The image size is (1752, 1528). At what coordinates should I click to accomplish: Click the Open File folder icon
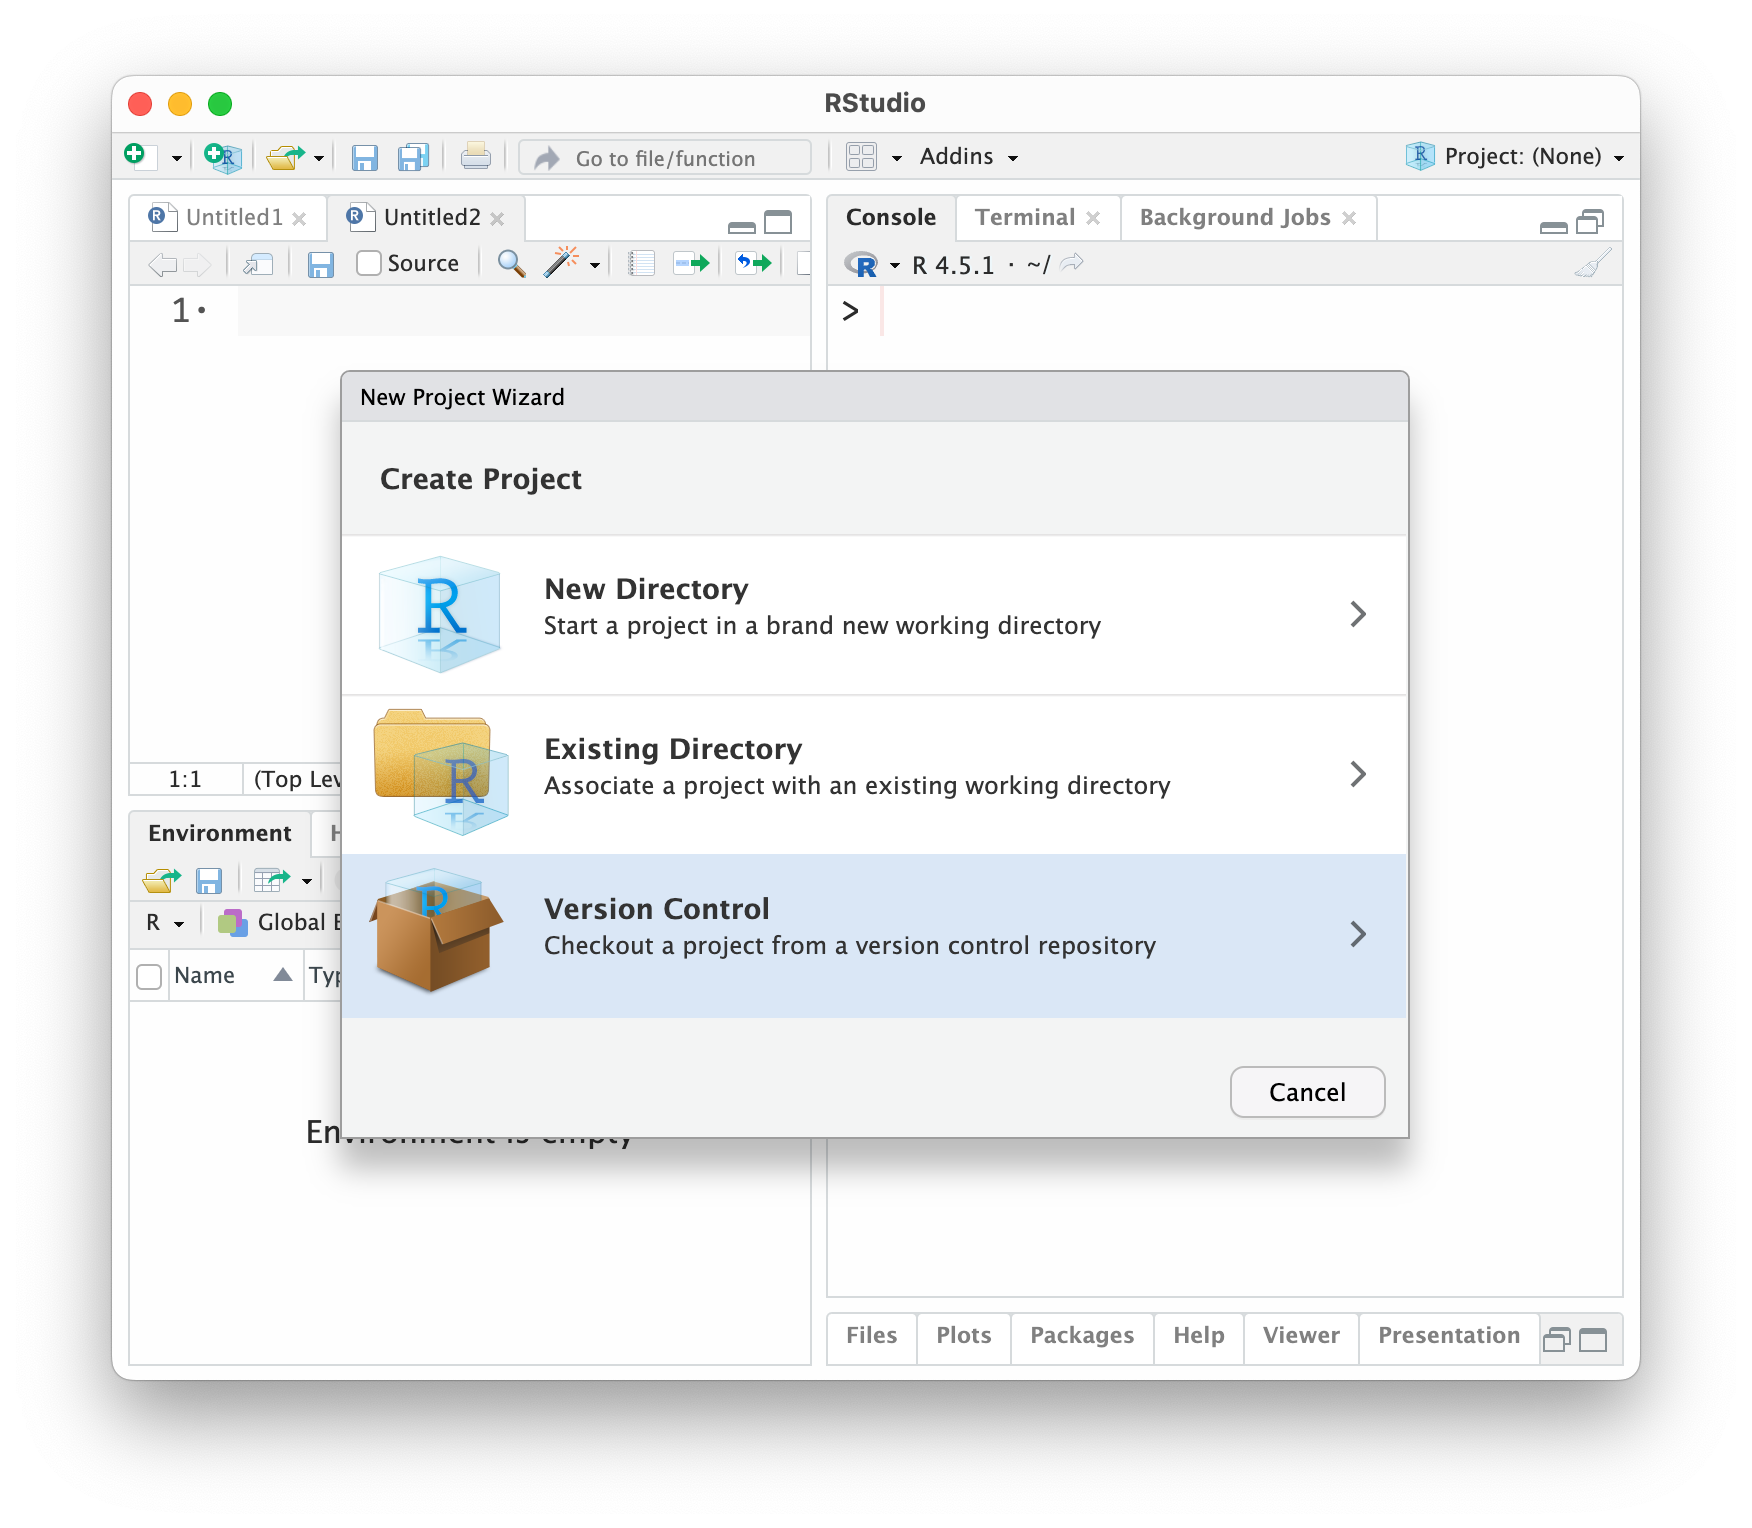point(285,157)
